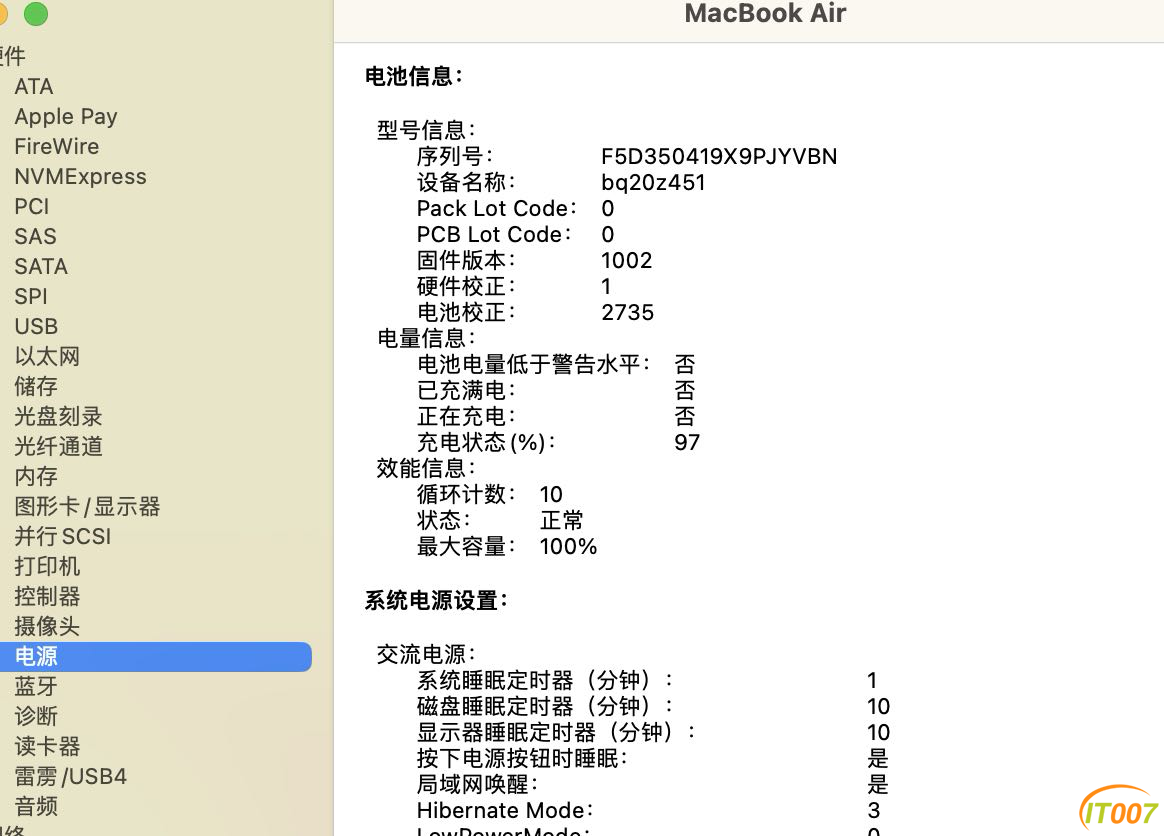Screen dimensions: 1164x836
Task: Open the 内存 sidebar entry
Action: pyautogui.click(x=36, y=476)
